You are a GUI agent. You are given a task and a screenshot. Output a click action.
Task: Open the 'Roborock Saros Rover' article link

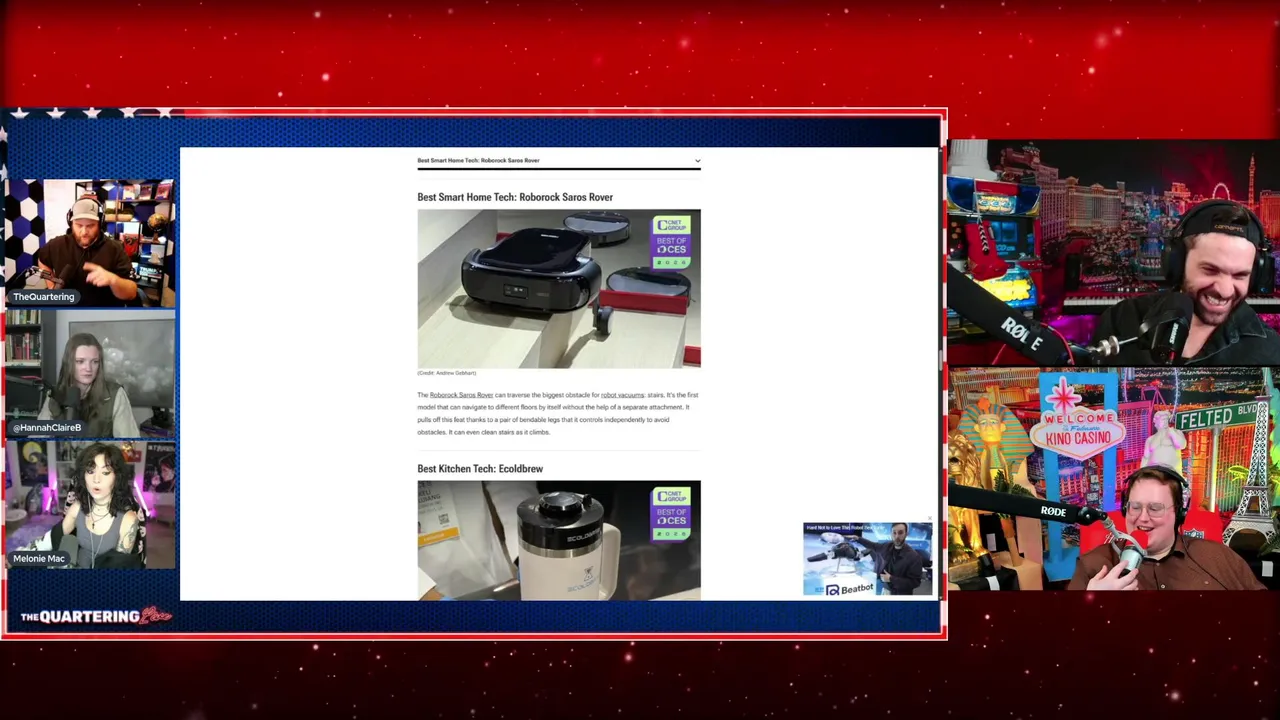tap(461, 395)
